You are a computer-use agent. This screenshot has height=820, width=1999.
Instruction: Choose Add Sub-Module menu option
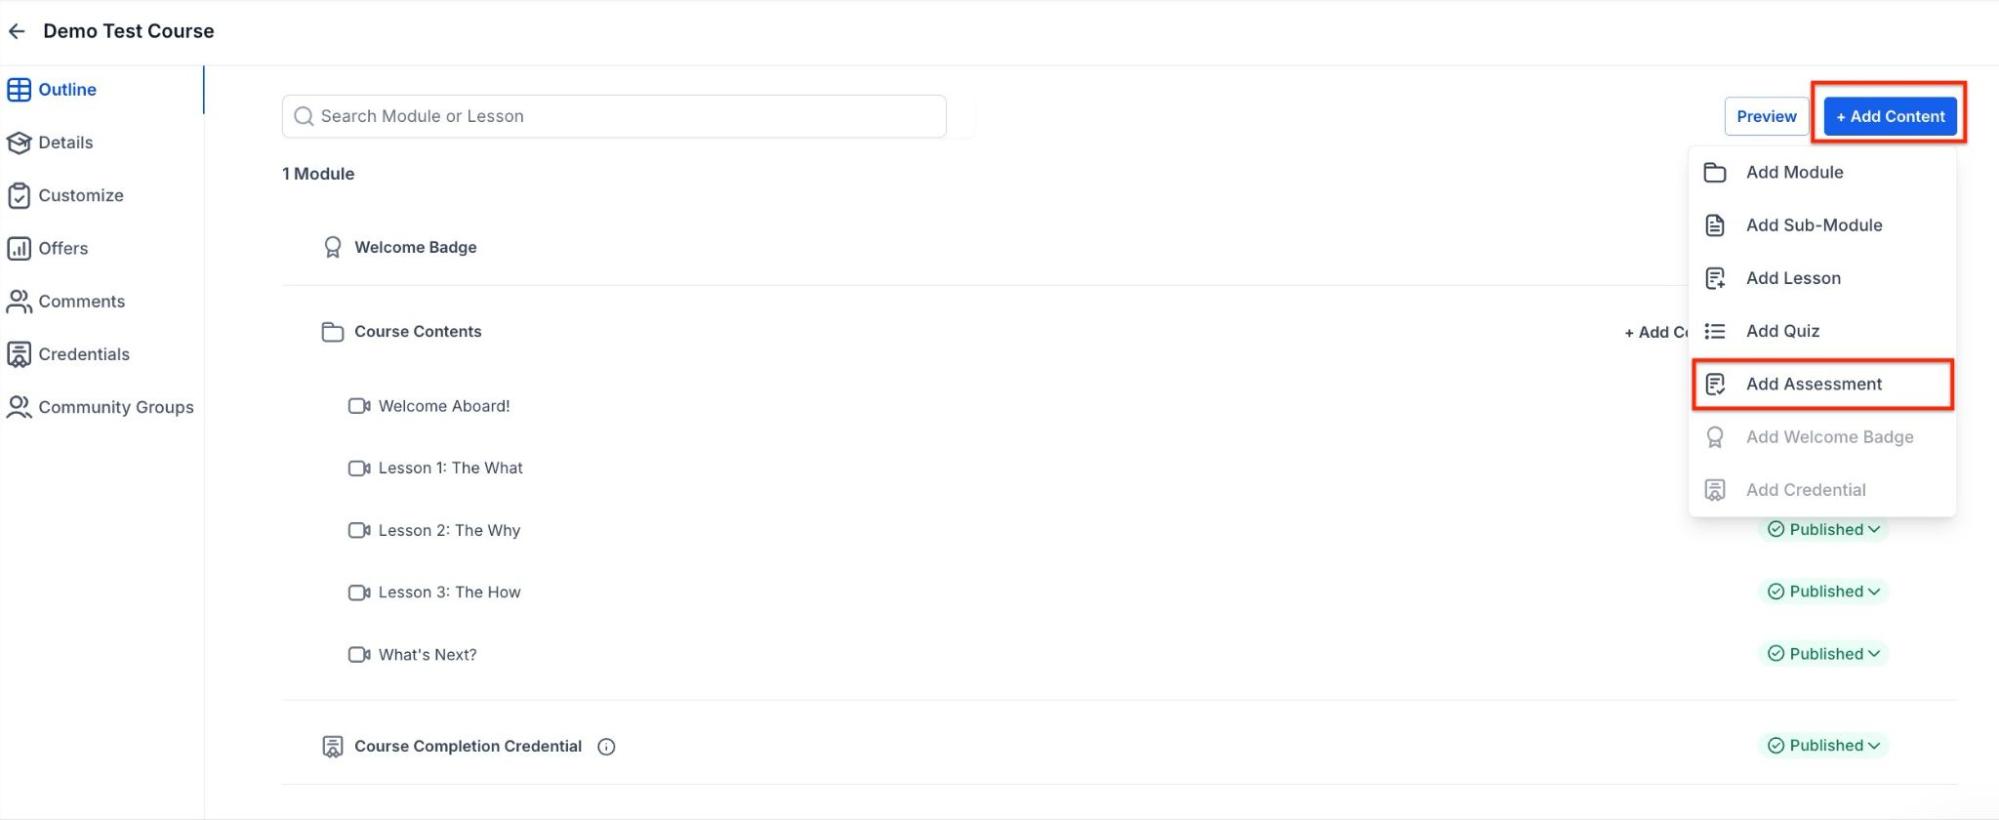point(1813,225)
